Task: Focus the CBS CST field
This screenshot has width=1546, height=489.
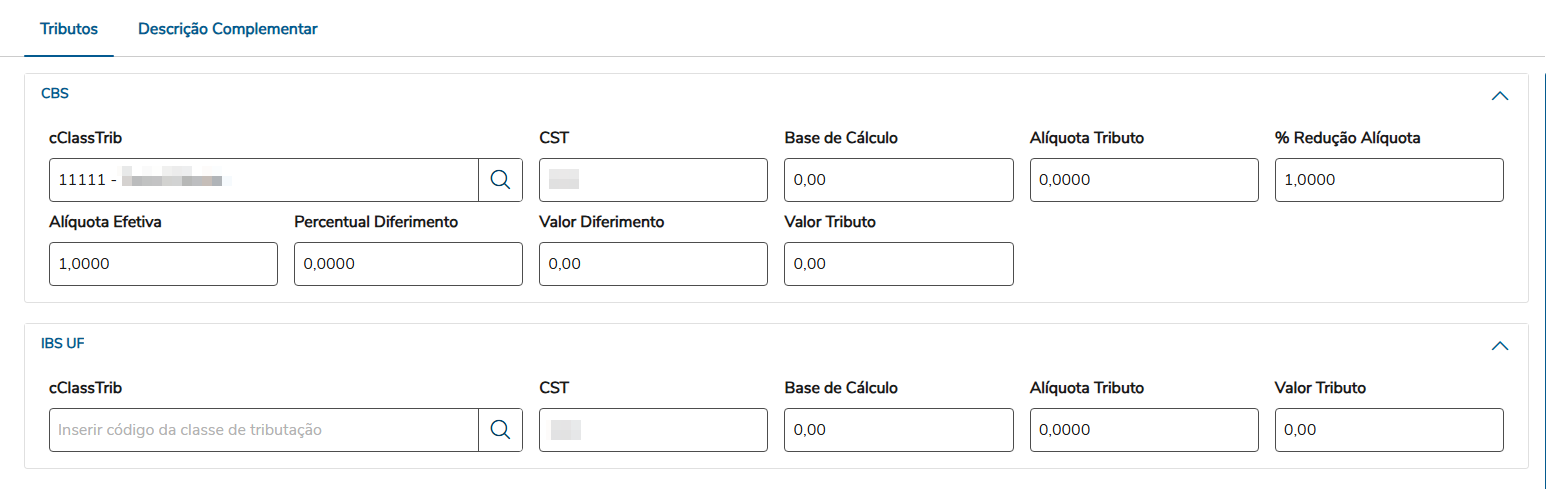Action: coord(653,180)
